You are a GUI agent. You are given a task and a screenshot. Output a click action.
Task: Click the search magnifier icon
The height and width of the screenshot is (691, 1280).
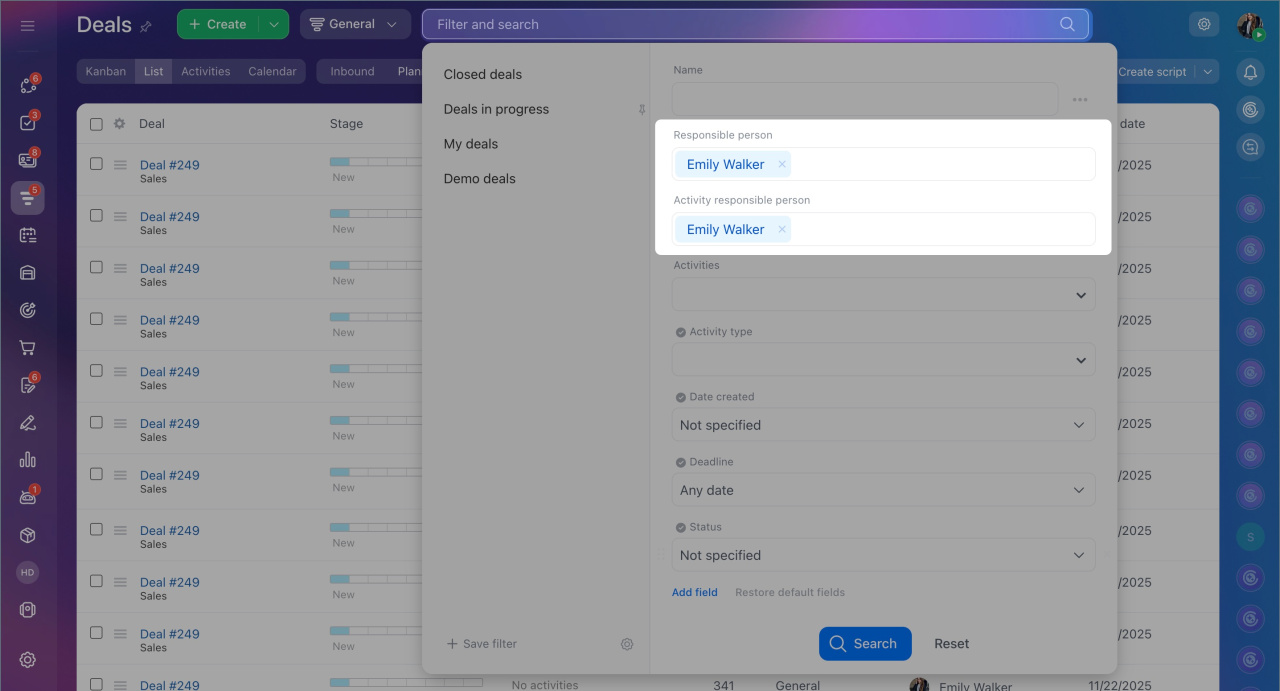click(x=1067, y=24)
